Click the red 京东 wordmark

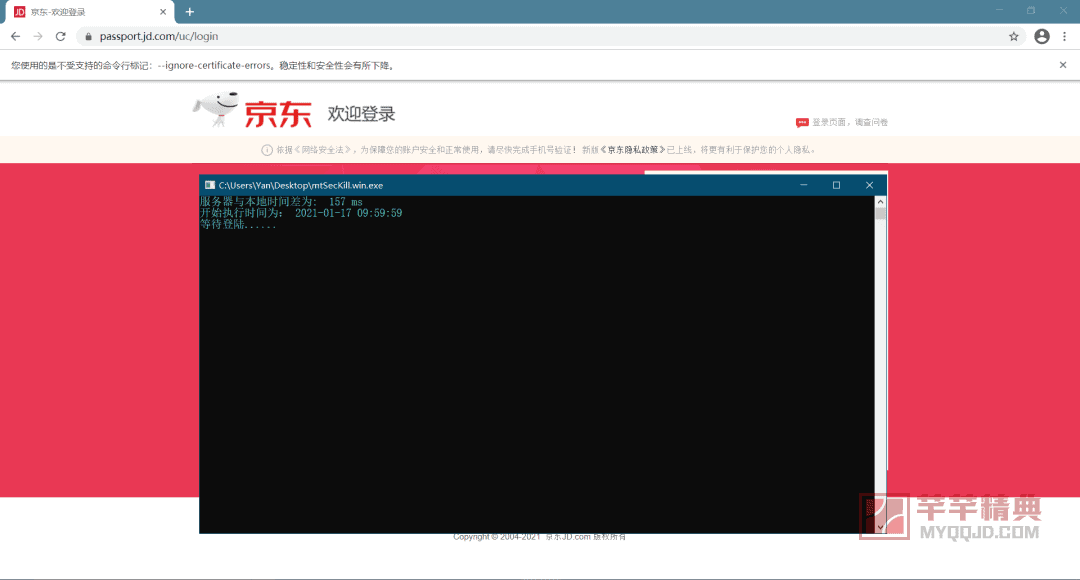(278, 114)
